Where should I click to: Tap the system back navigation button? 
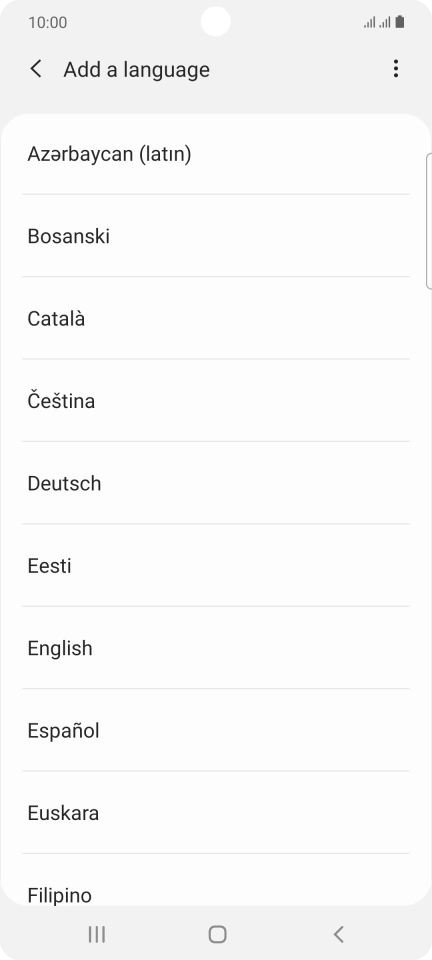[x=338, y=934]
